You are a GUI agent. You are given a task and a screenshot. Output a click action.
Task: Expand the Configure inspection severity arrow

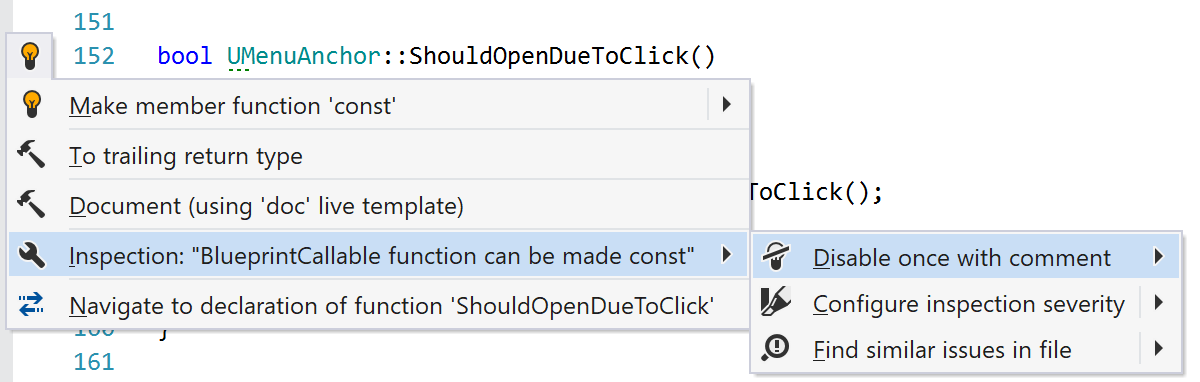1158,302
